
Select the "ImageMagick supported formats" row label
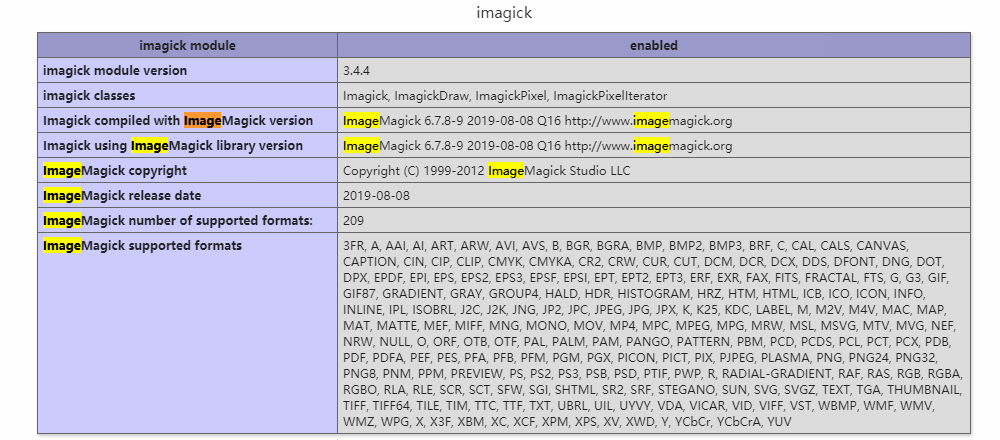click(x=142, y=245)
